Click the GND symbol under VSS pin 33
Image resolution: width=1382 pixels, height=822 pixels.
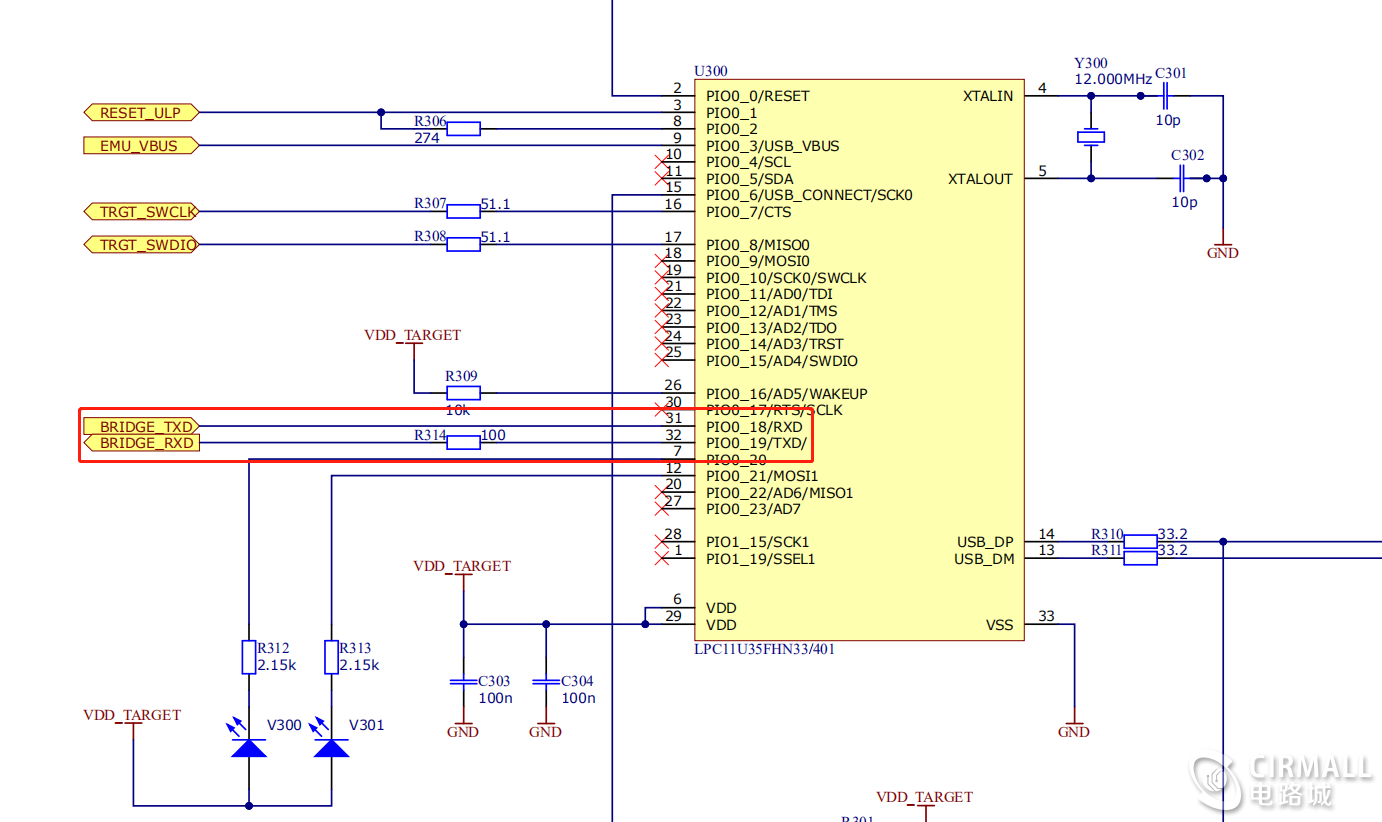[1074, 729]
